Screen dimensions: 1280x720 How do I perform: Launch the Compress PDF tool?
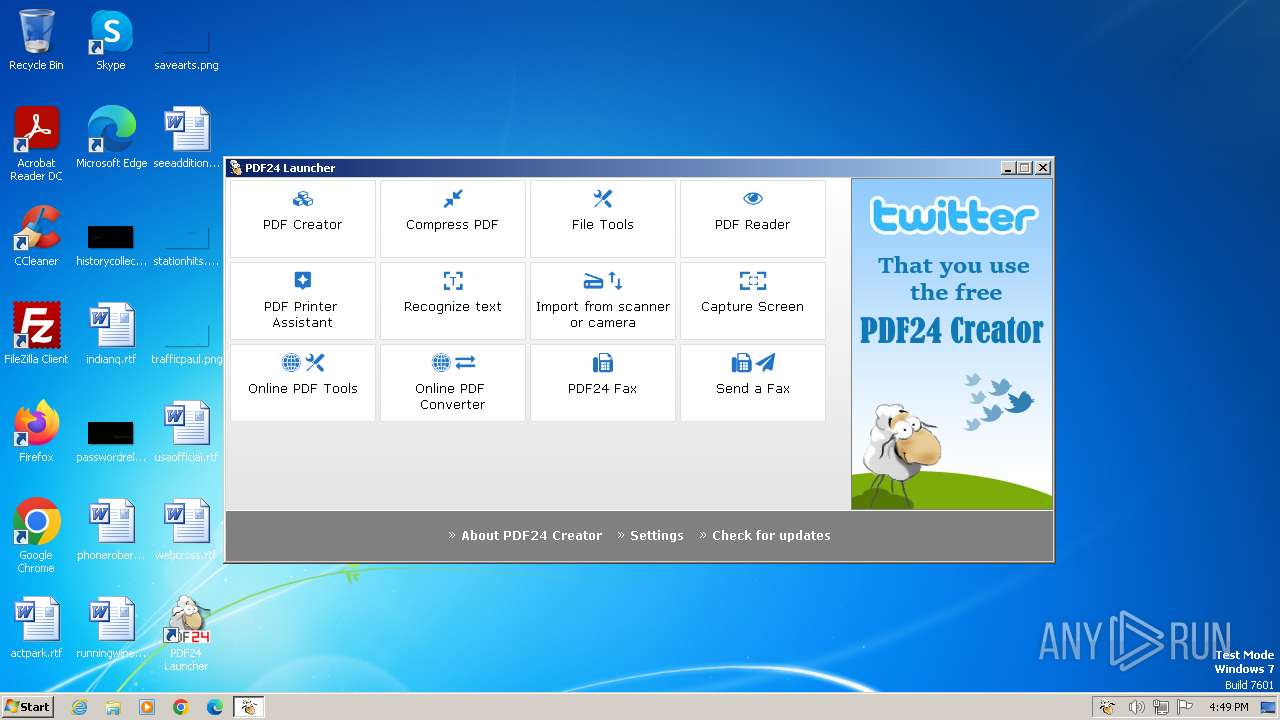click(453, 218)
